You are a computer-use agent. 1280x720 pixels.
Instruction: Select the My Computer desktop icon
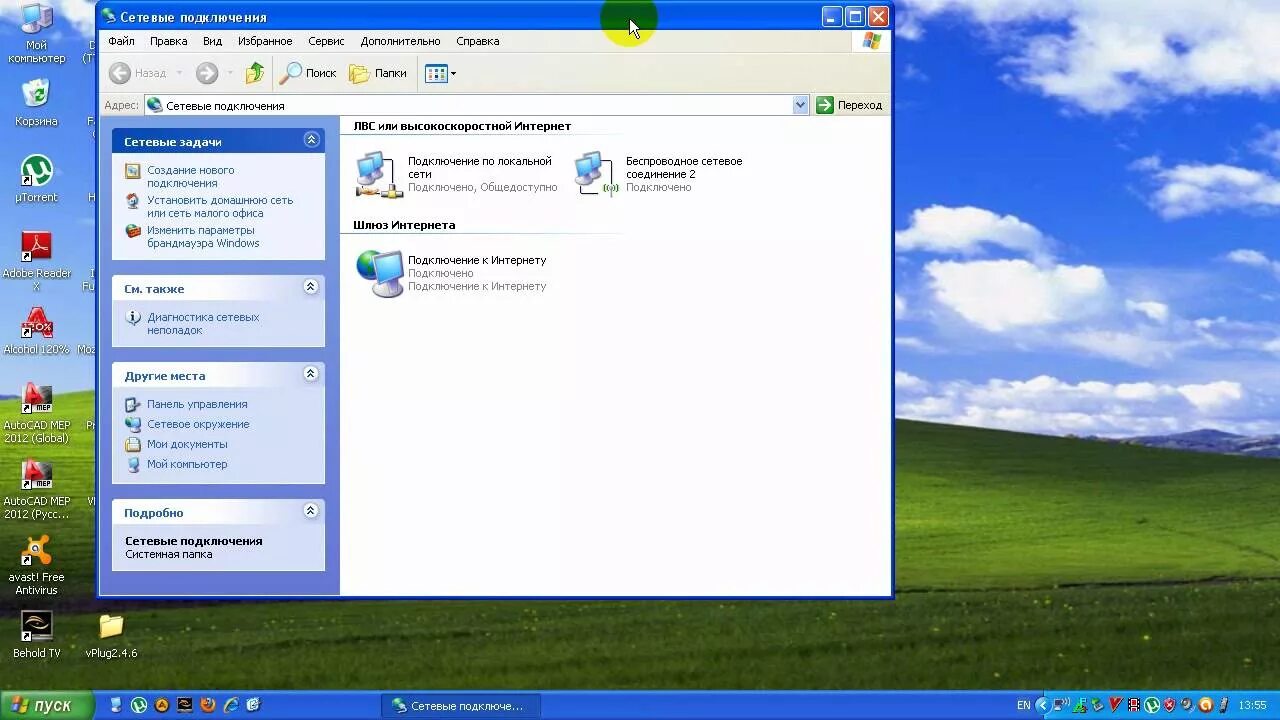pyautogui.click(x=37, y=33)
